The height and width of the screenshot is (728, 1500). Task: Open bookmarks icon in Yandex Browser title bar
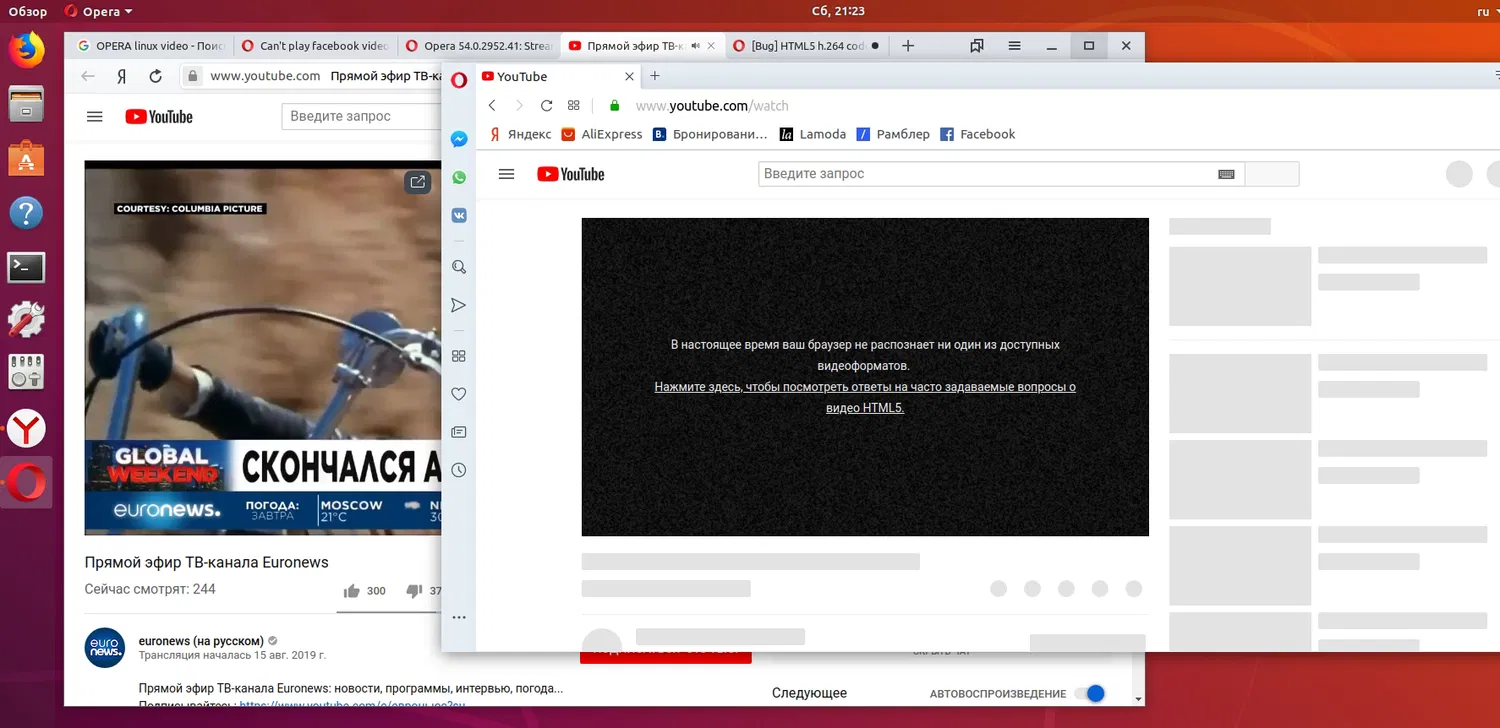pyautogui.click(x=977, y=45)
